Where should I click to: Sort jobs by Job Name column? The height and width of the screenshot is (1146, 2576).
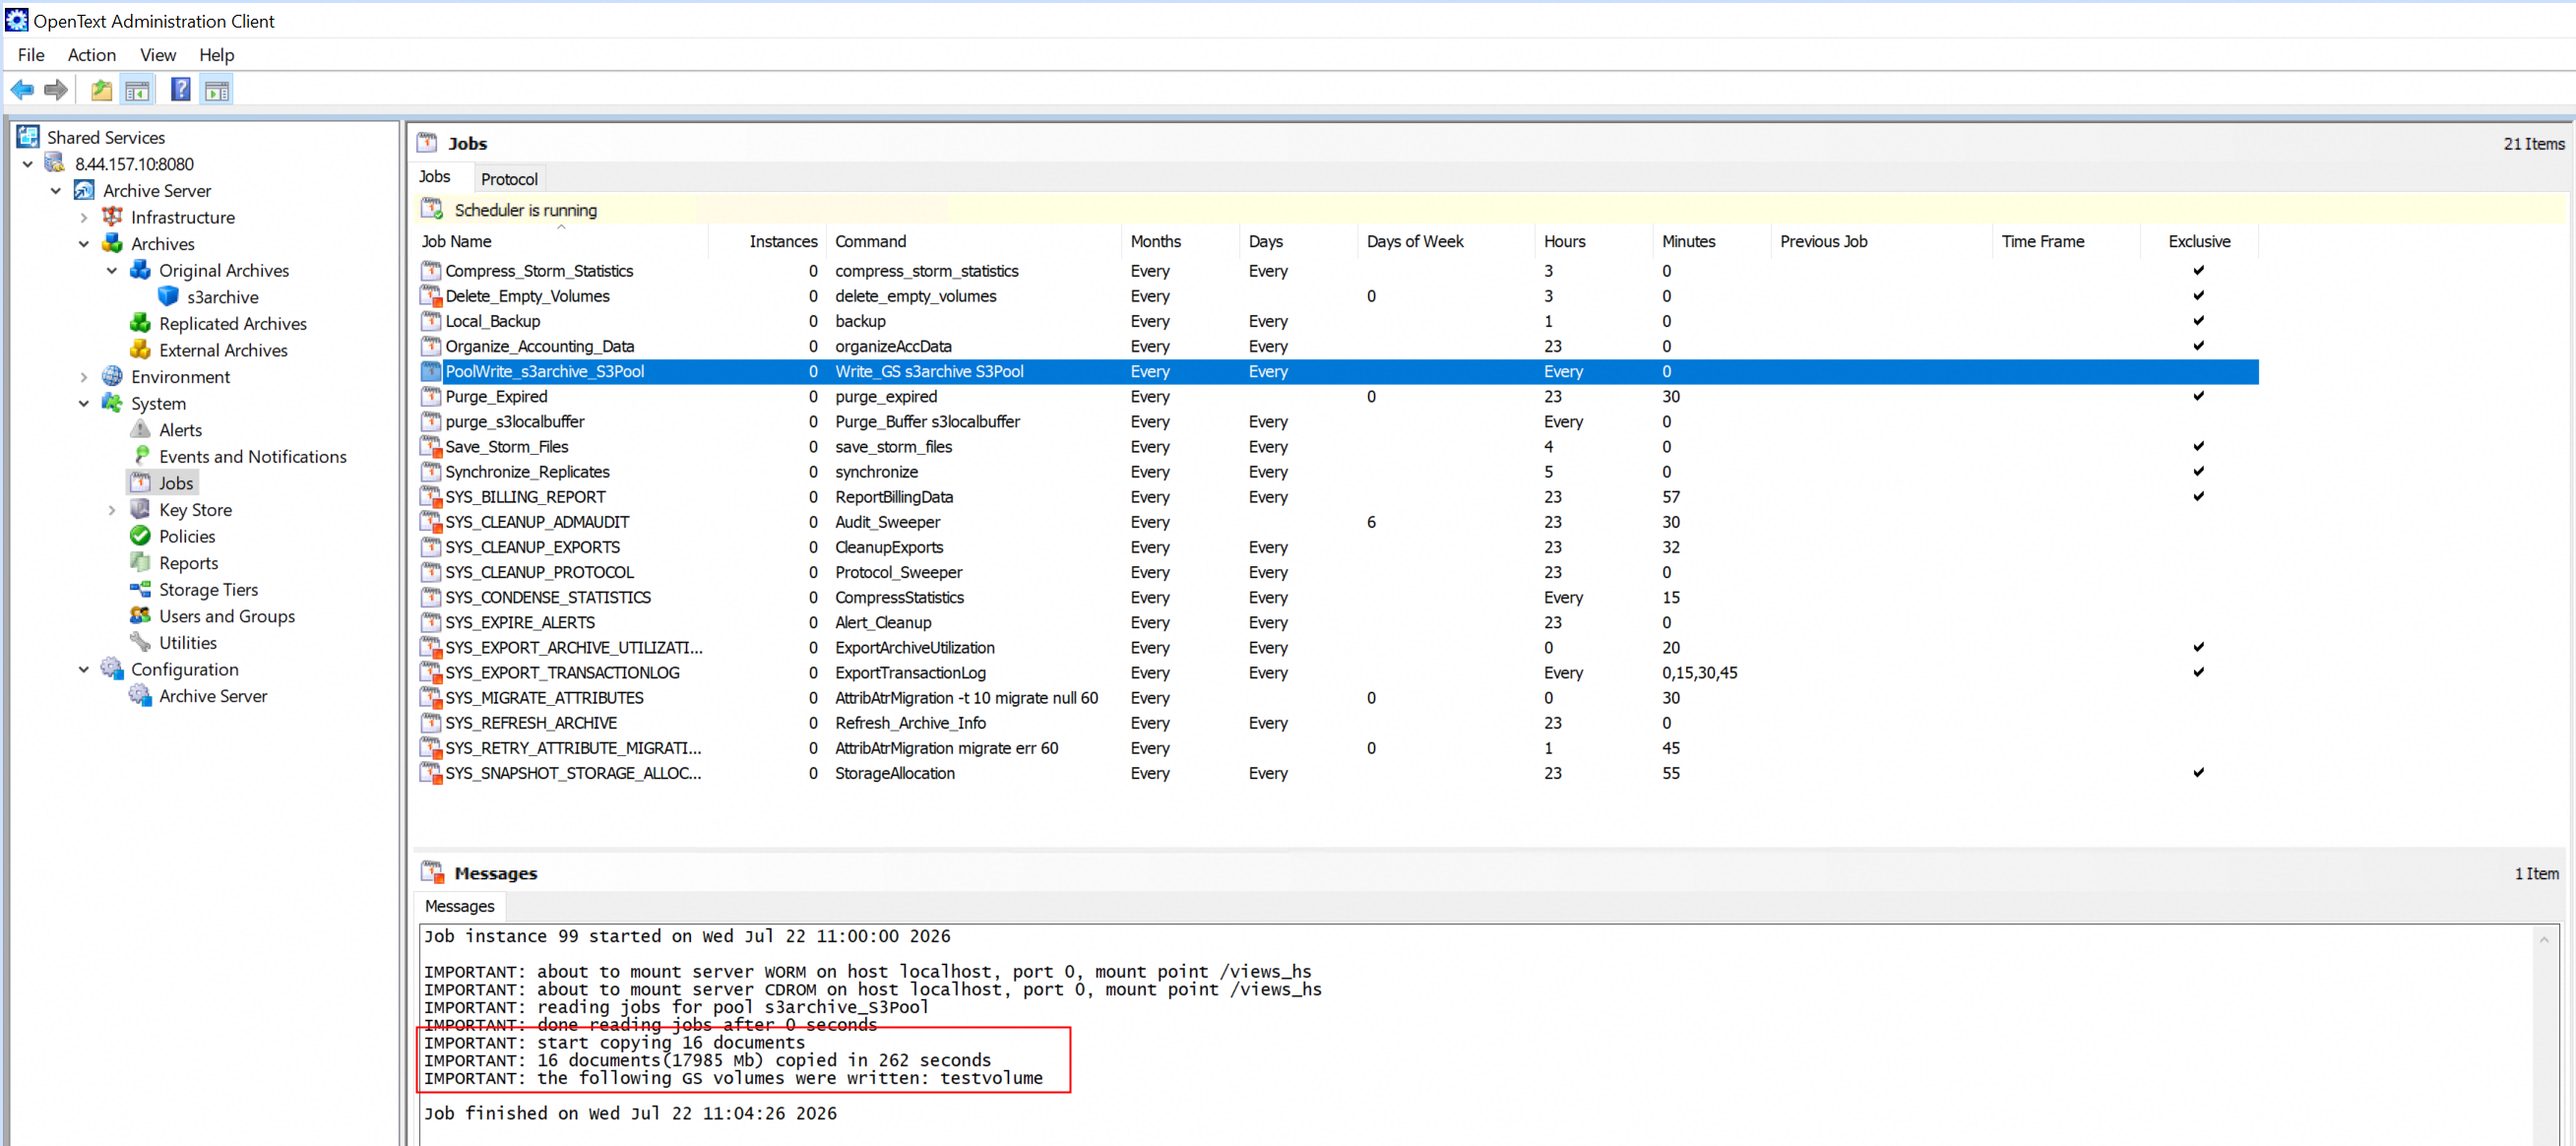pyautogui.click(x=562, y=241)
